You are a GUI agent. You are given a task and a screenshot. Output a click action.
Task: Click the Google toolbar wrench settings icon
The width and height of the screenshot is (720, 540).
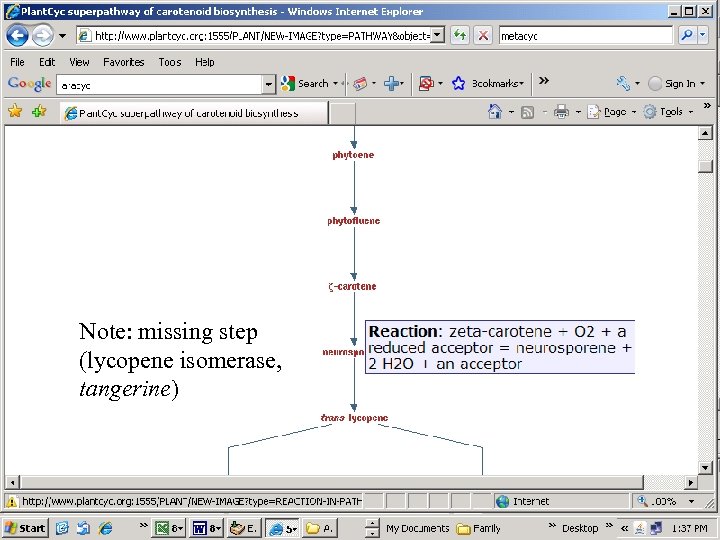(x=623, y=83)
